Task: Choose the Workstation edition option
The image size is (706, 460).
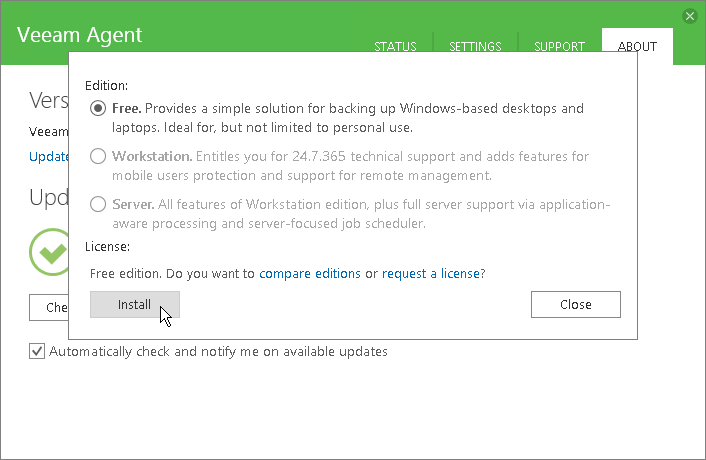Action: [x=98, y=157]
